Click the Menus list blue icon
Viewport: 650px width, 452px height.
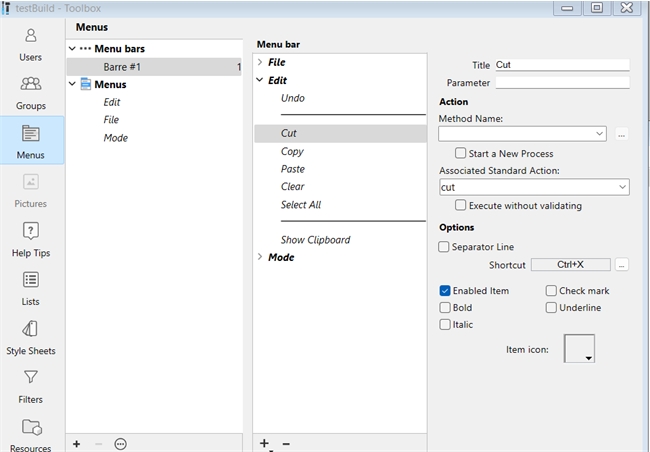85,84
